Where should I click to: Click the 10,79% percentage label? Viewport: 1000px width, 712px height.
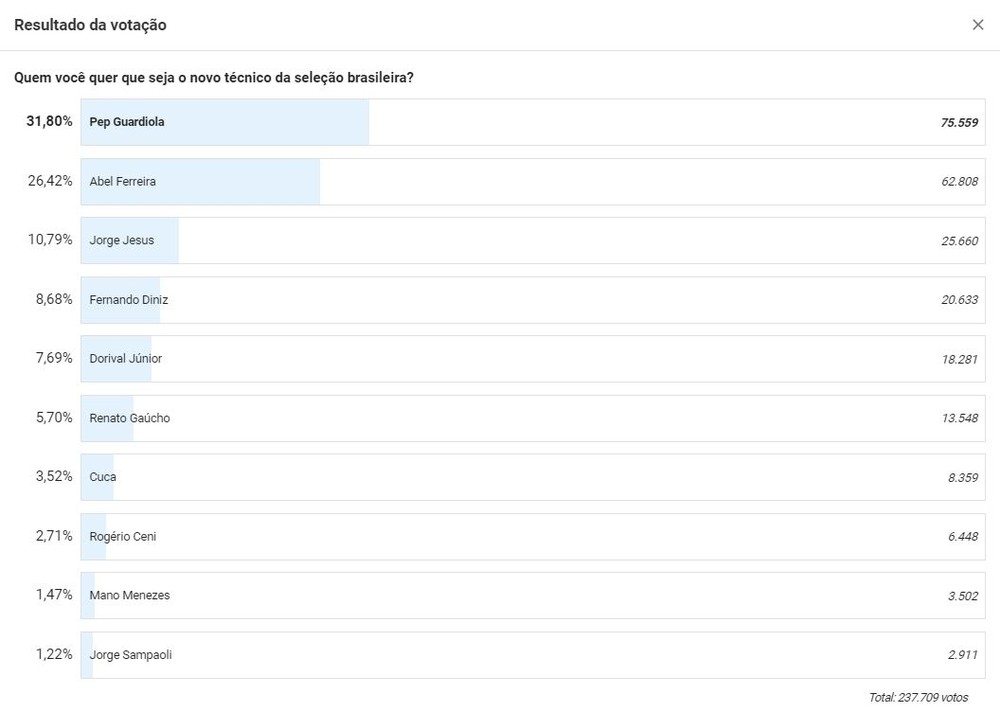click(x=49, y=241)
